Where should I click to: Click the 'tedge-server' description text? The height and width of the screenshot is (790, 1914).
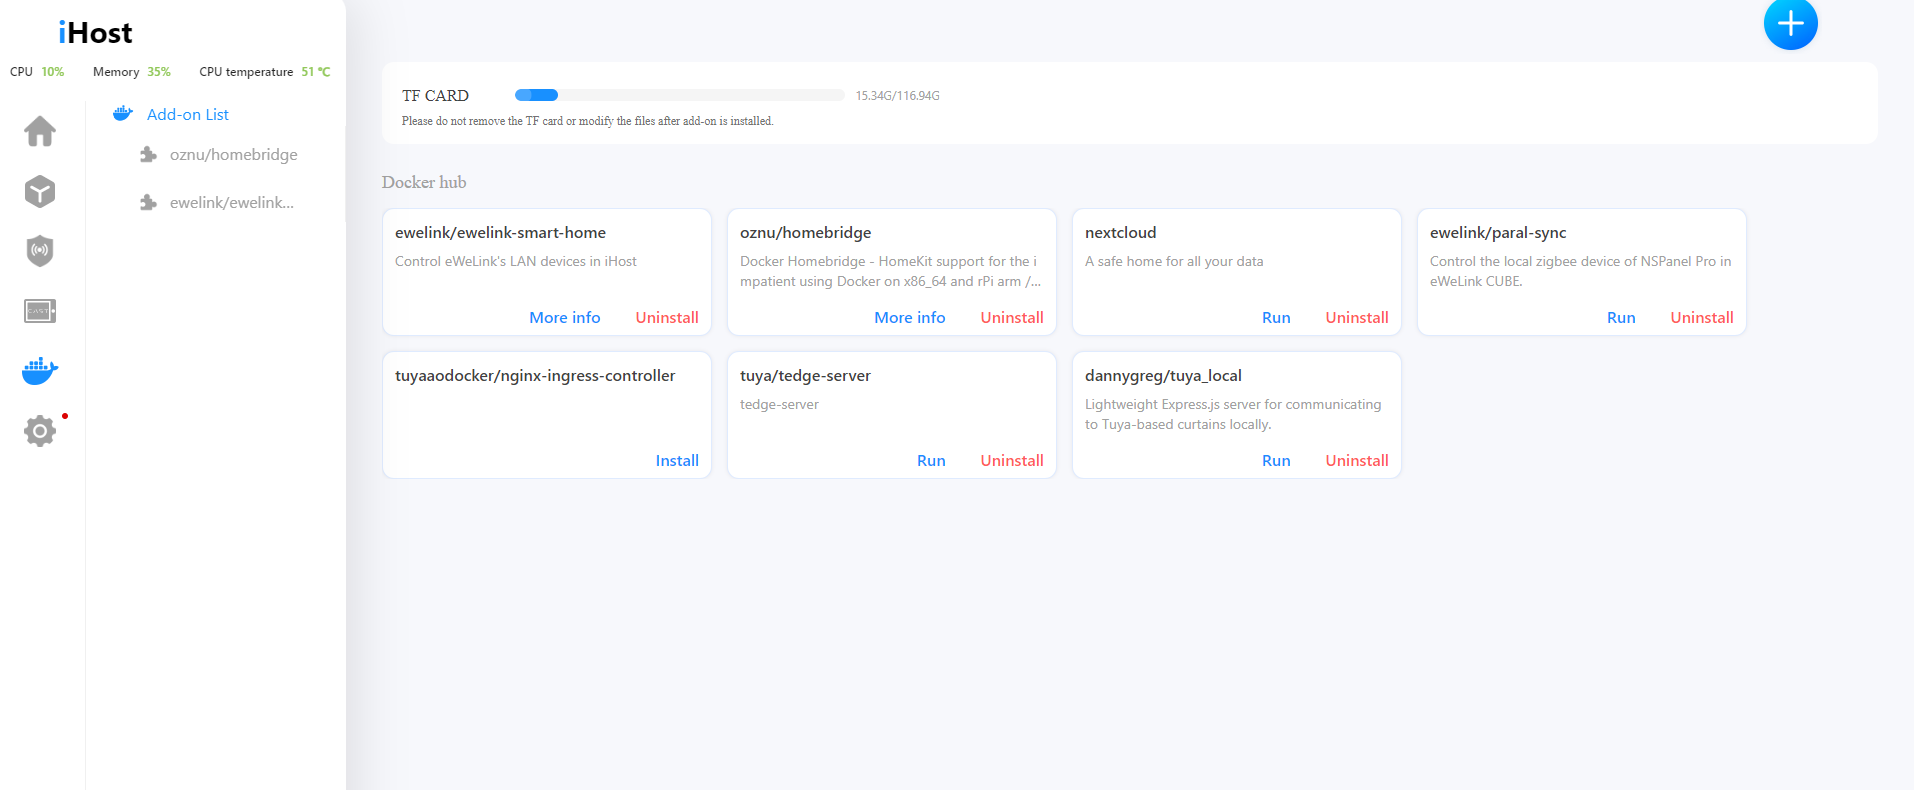tap(779, 404)
